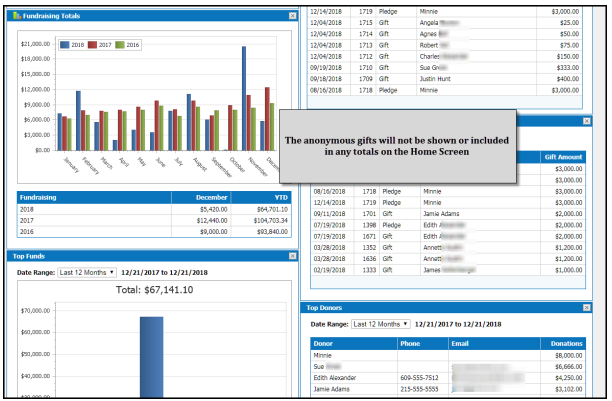Click the 2018 YTD value $64,701.10
Screen dimensions: 612x401
tap(272, 209)
